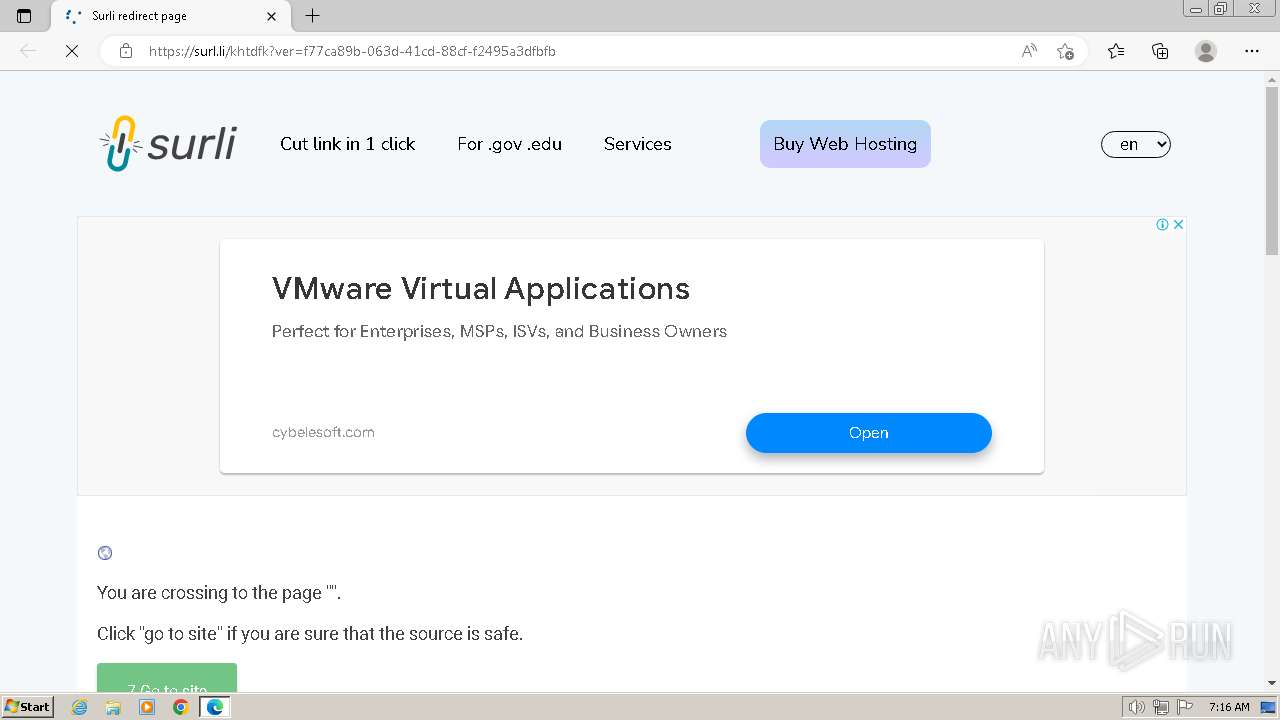Open the Windows Start menu
Image resolution: width=1280 pixels, height=720 pixels.
pyautogui.click(x=28, y=707)
